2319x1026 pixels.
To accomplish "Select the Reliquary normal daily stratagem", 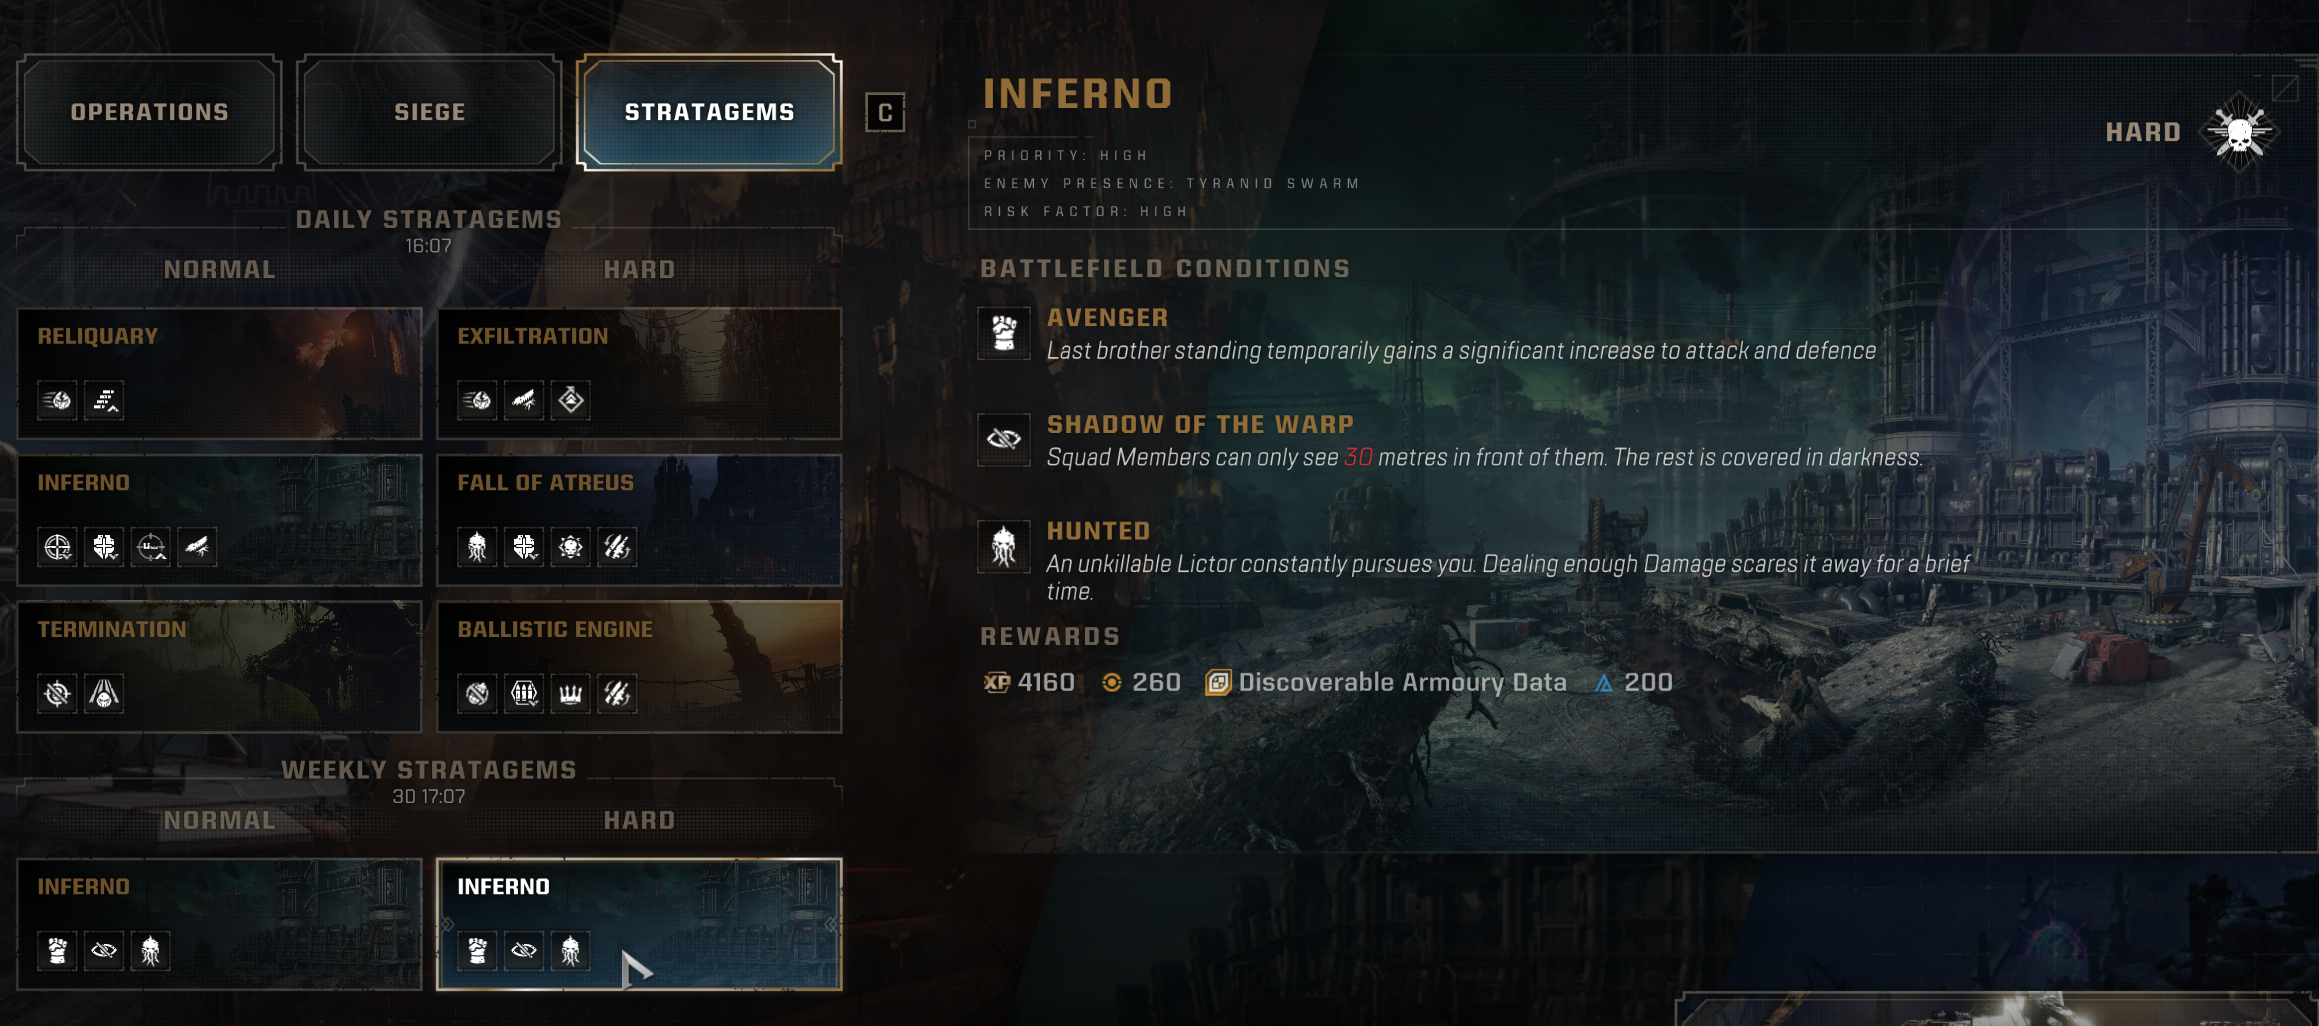I will 219,373.
